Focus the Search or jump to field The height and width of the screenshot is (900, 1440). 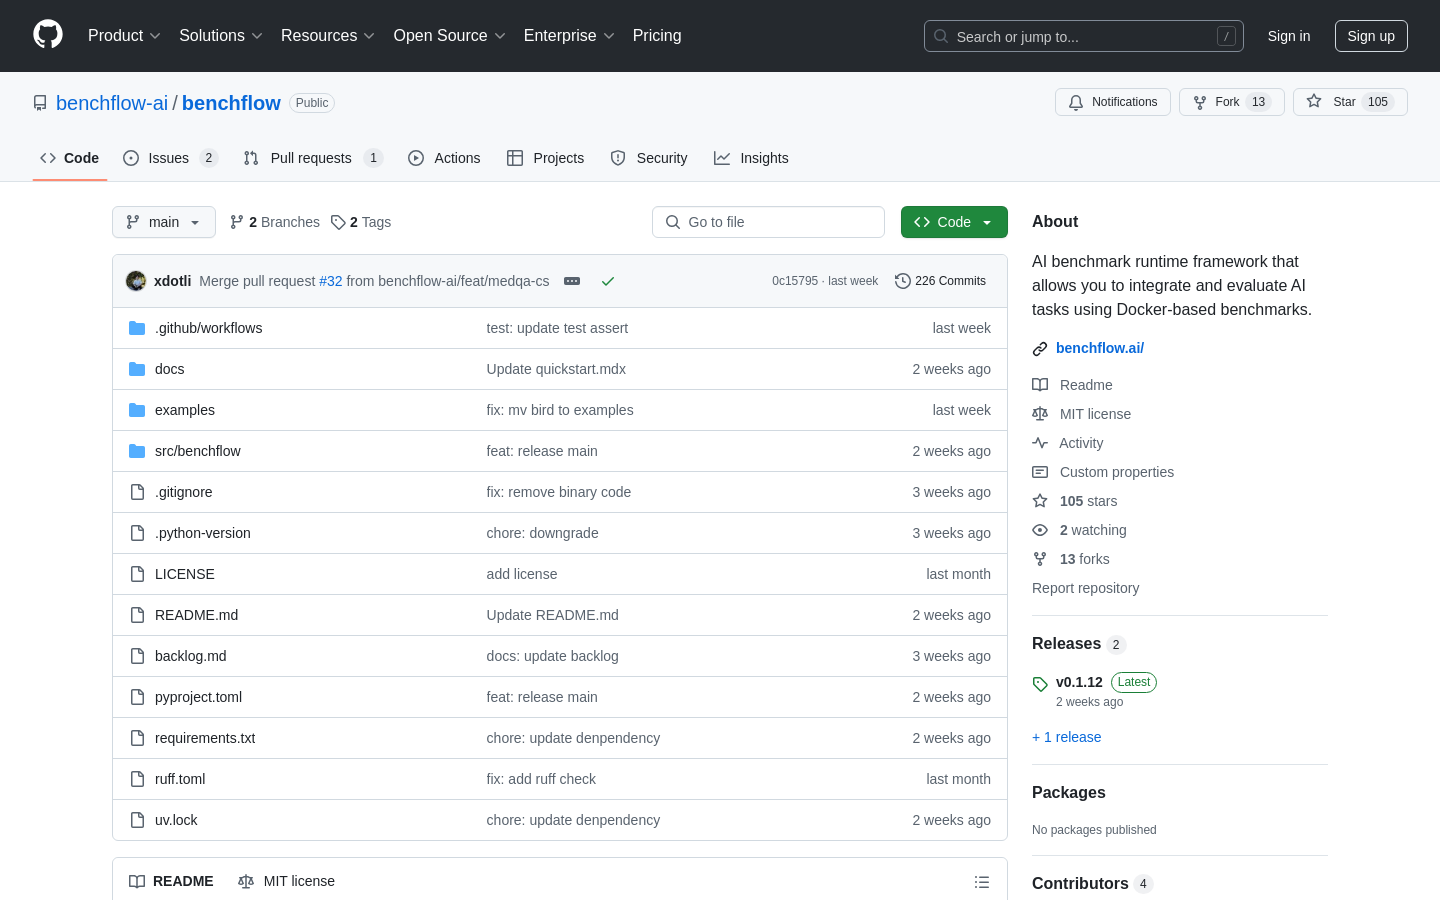click(1084, 36)
